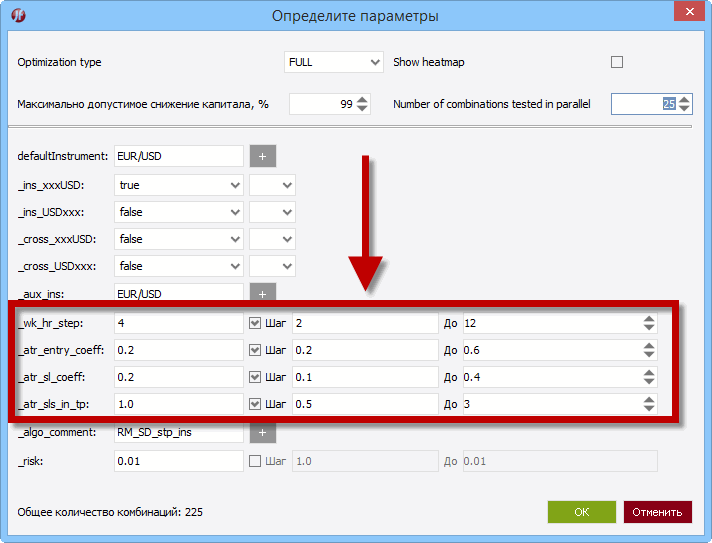The width and height of the screenshot is (712, 543).
Task: Click the _atr_entry_coeff Шаг field showing 0.2
Action: pyautogui.click(x=365, y=350)
